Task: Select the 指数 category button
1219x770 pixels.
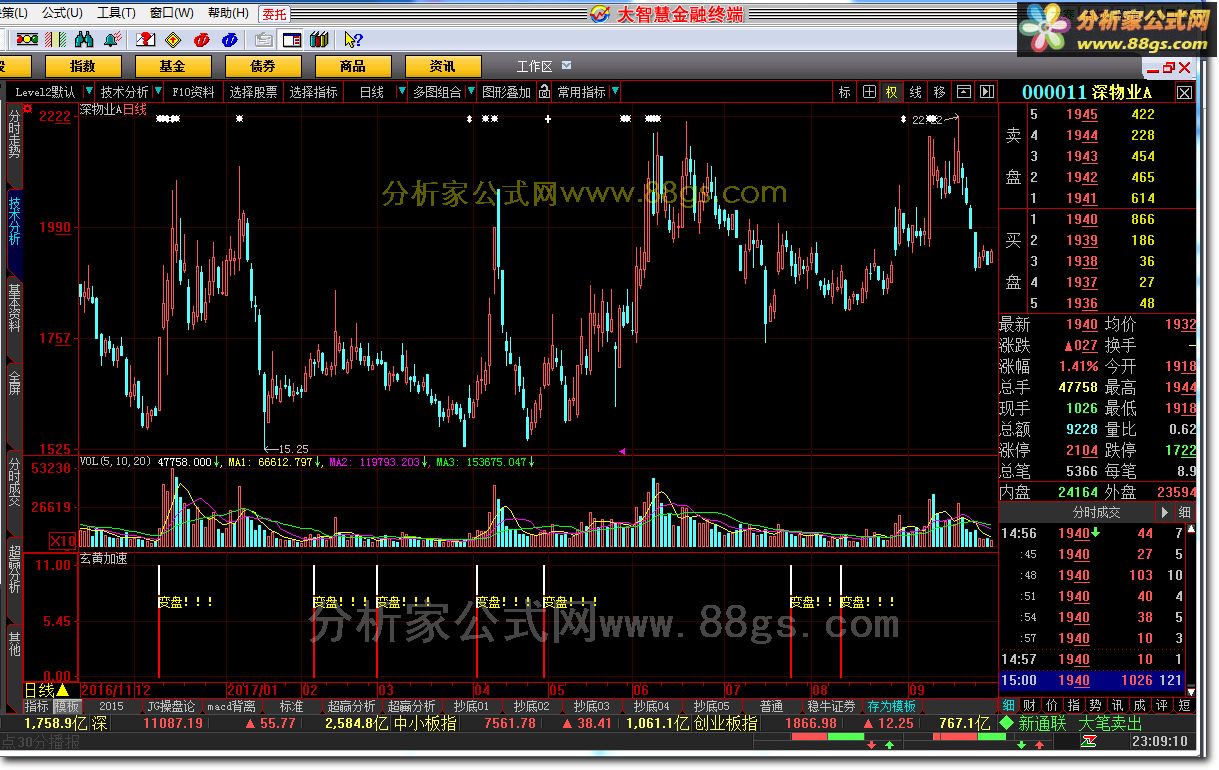Action: click(x=83, y=66)
